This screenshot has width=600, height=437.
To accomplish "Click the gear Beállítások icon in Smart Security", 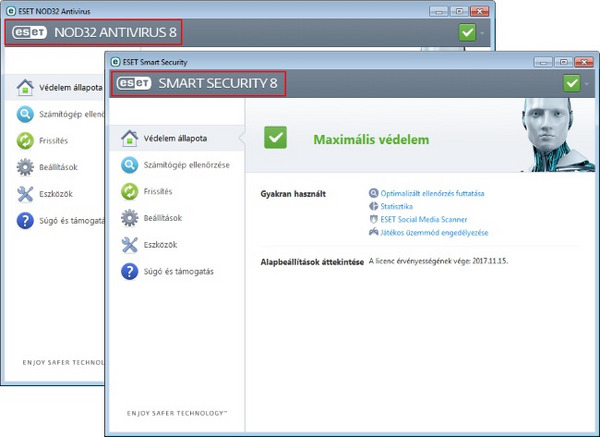I will [129, 218].
